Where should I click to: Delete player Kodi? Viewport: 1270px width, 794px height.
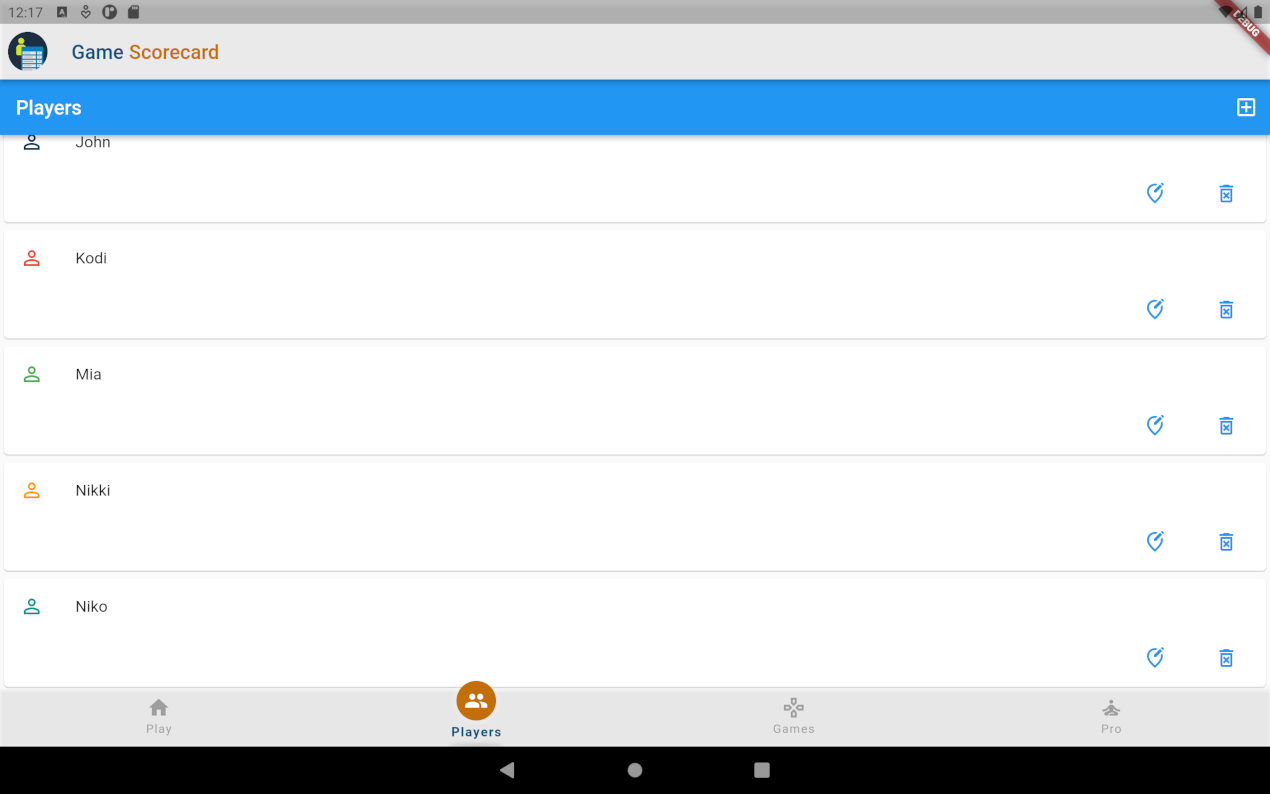1226,310
